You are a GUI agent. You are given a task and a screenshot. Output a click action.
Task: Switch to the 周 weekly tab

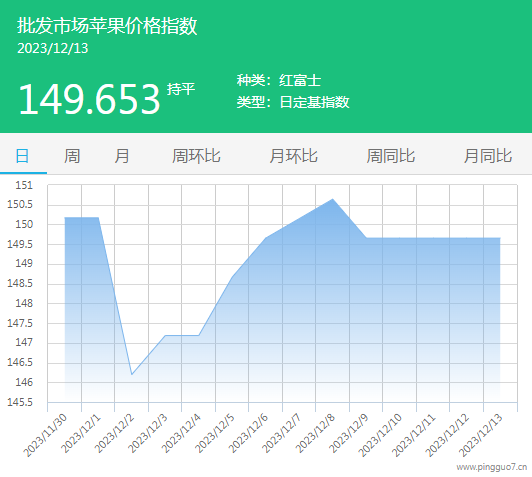coord(72,156)
